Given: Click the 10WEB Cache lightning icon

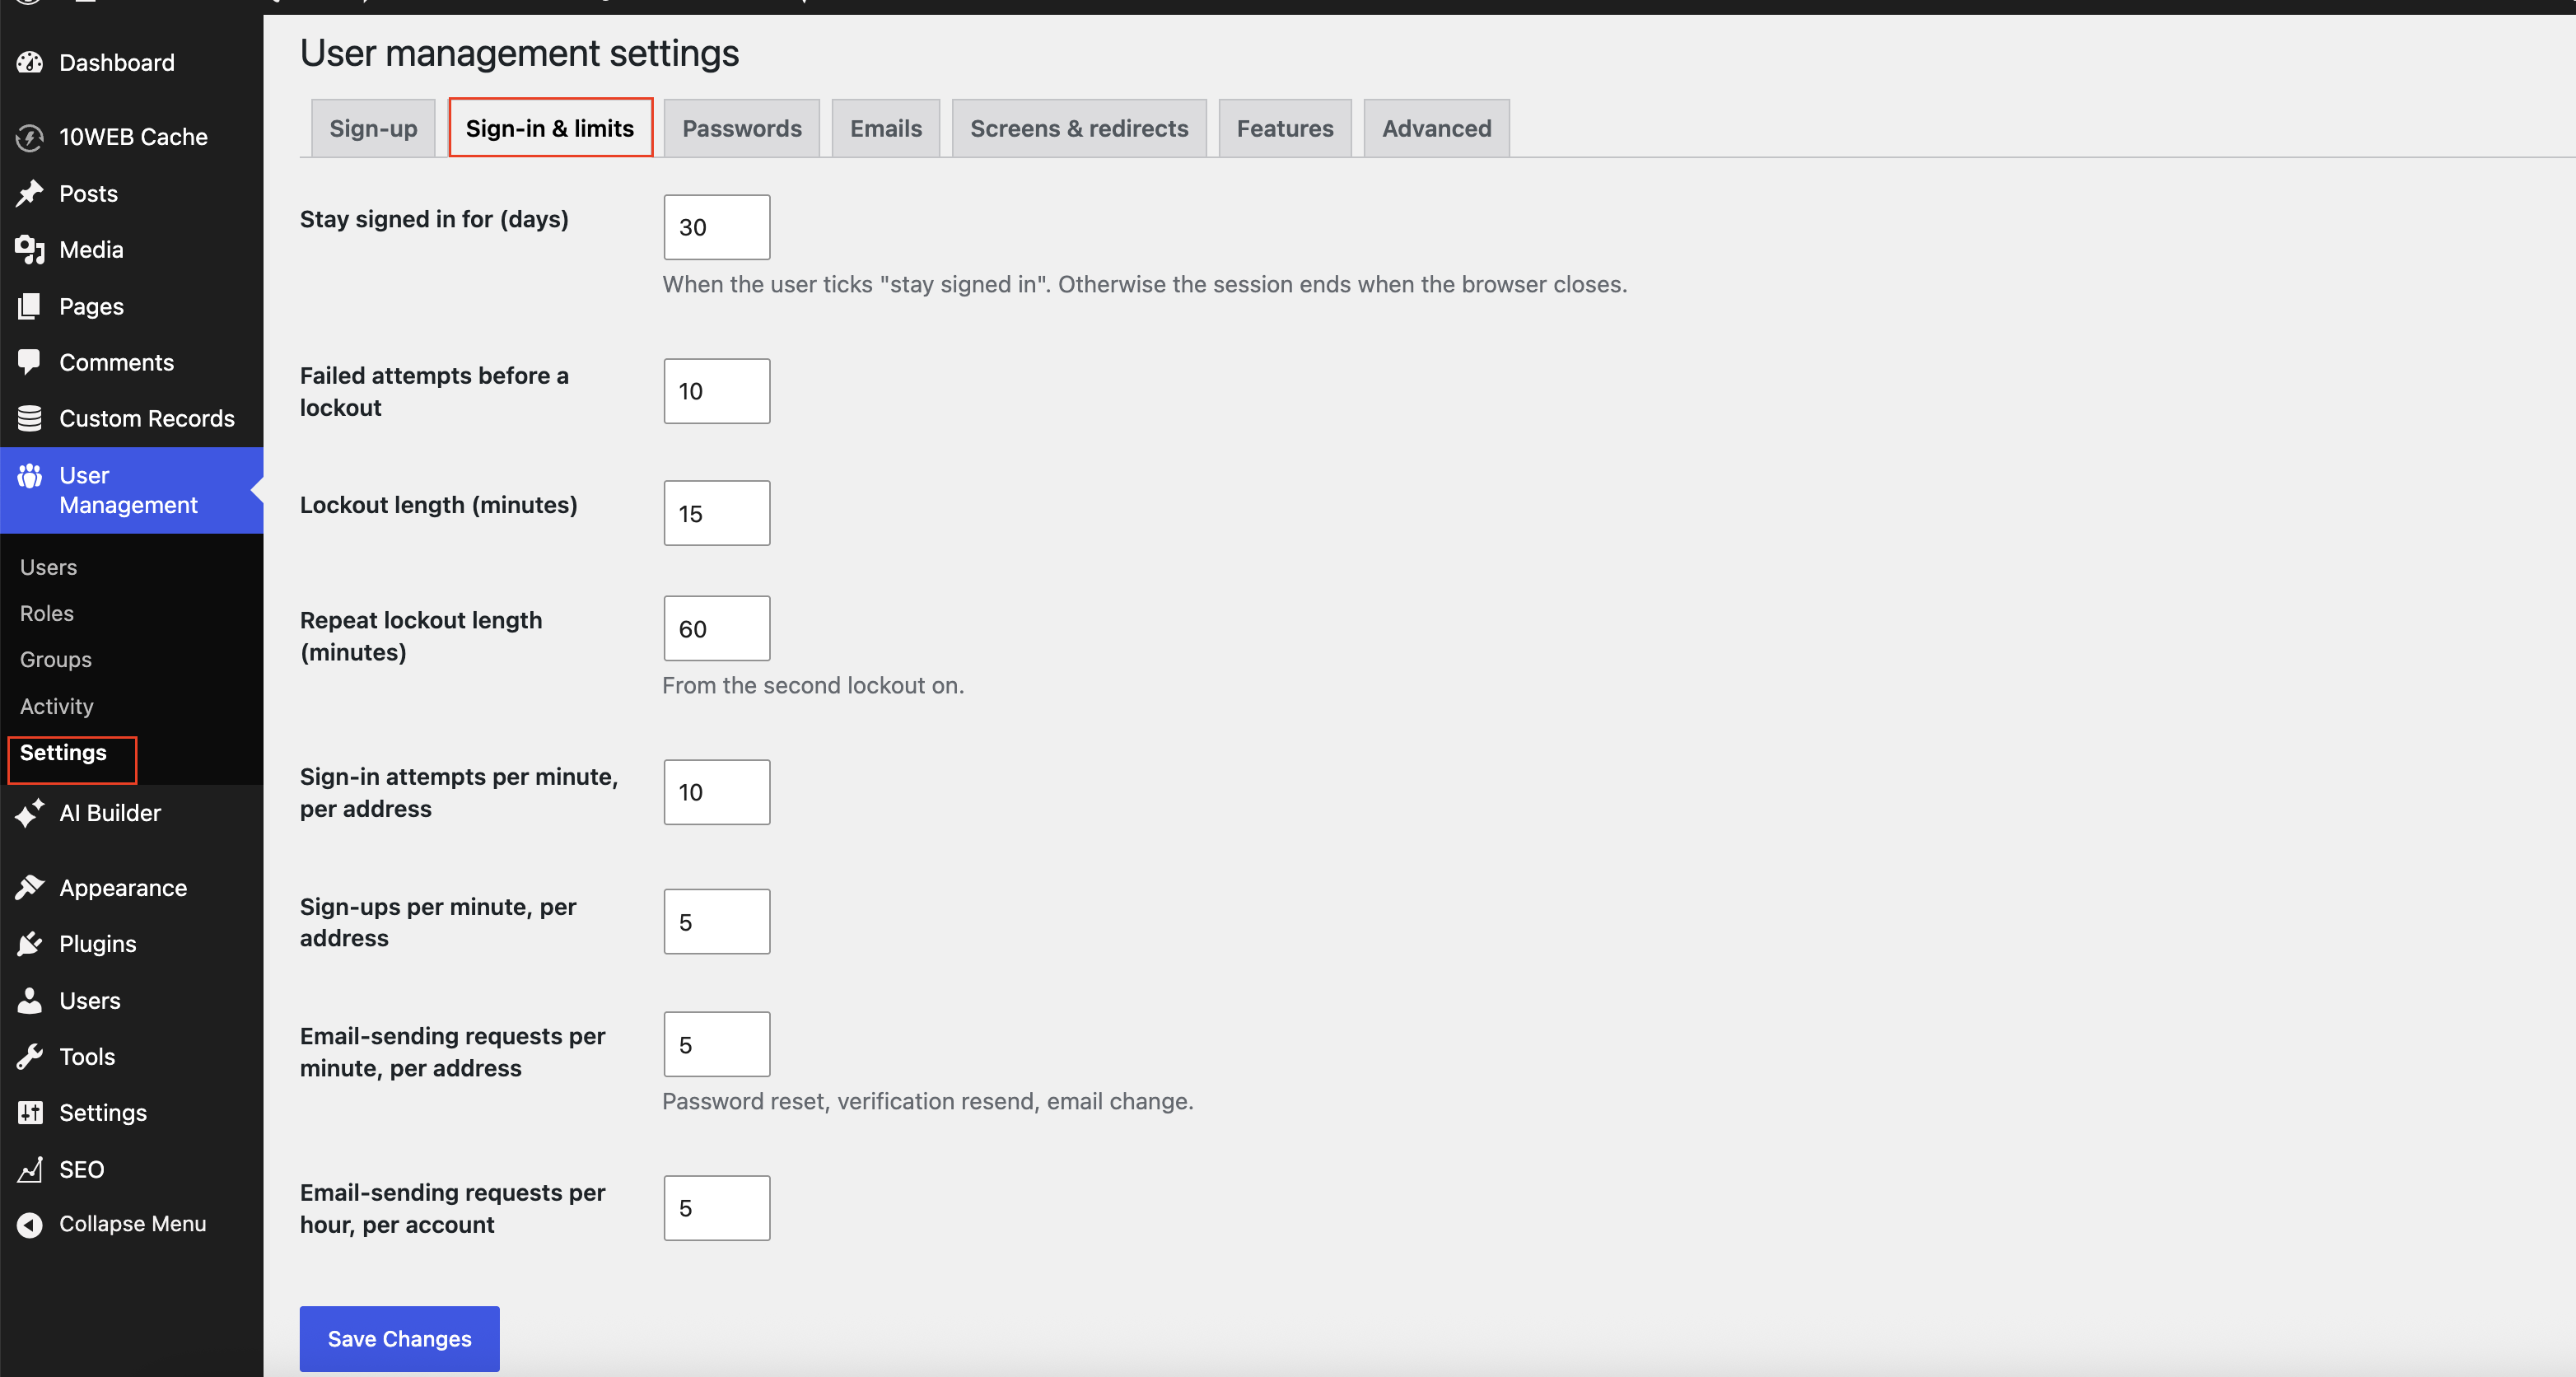Looking at the screenshot, I should [30, 137].
